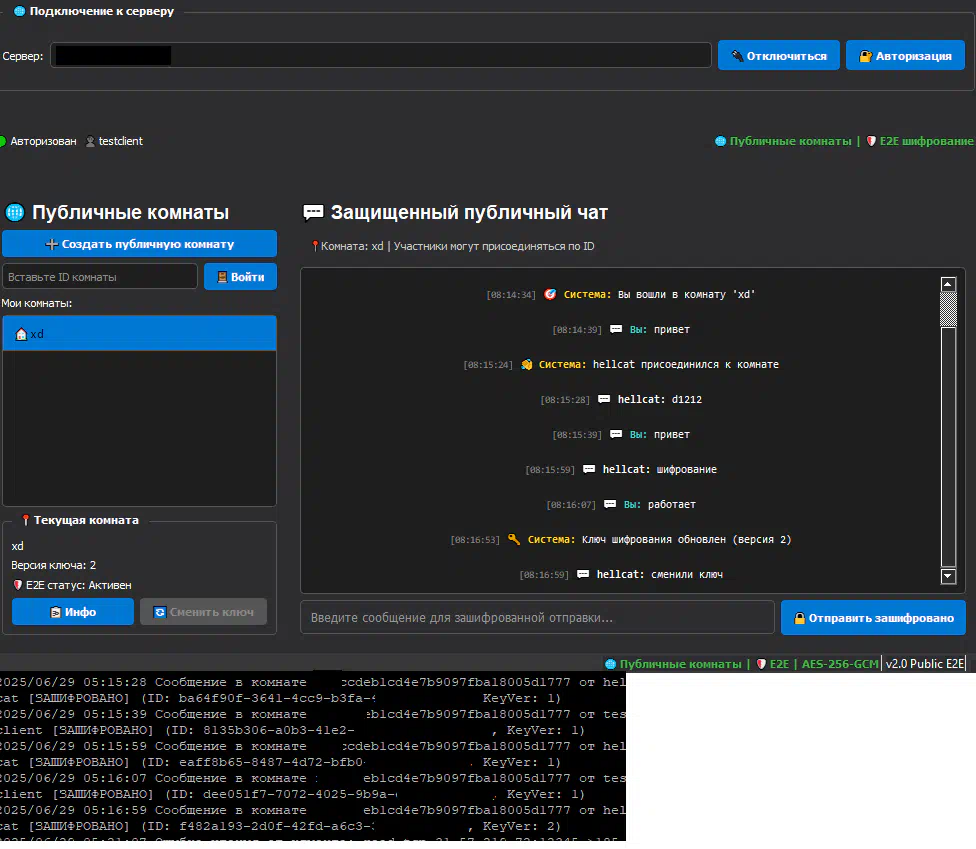The height and width of the screenshot is (849, 976).
Task: Click the hand icon in hellcat joined message
Action: tap(527, 364)
